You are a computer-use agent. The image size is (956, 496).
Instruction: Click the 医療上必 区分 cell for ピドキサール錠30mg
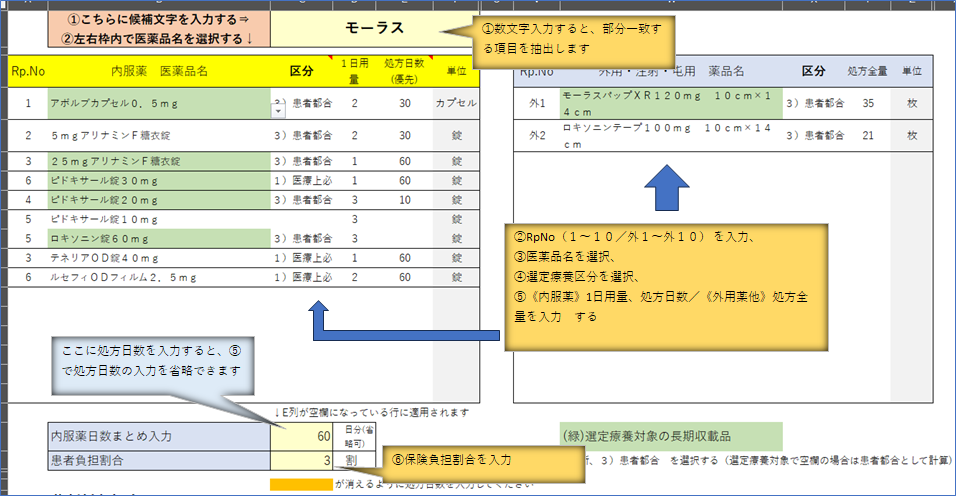point(302,181)
